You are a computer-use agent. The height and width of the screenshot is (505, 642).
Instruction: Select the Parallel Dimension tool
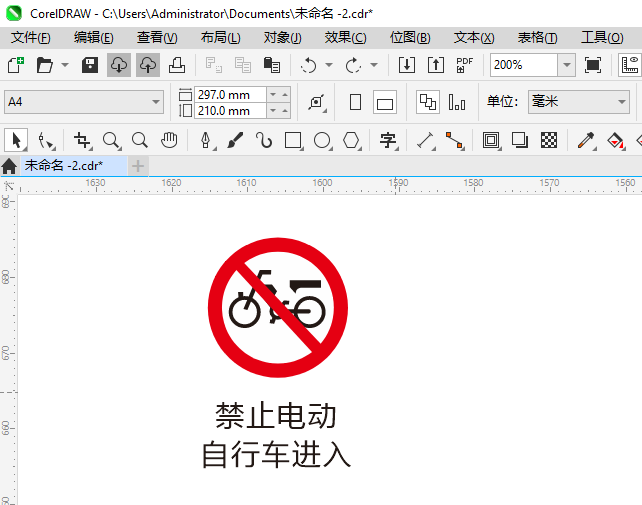[425, 140]
